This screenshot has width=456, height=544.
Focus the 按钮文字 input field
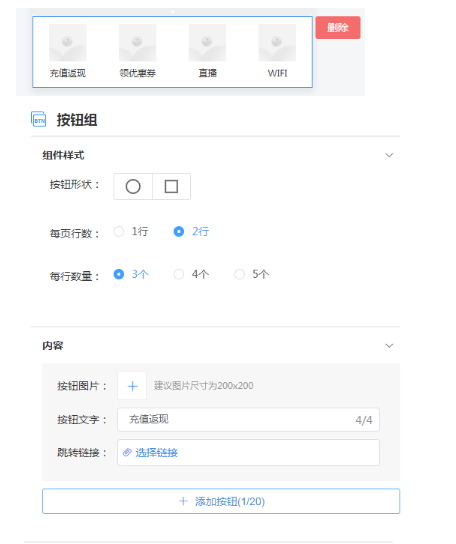(248, 420)
